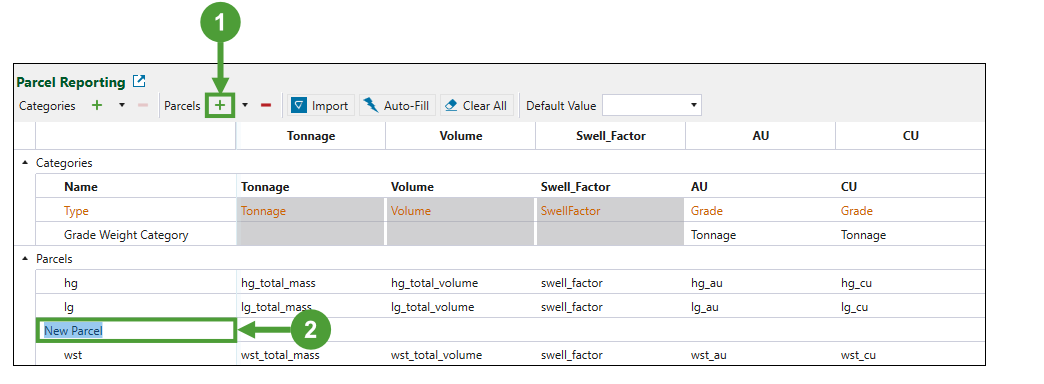
Task: Click the Import button
Action: [320, 105]
